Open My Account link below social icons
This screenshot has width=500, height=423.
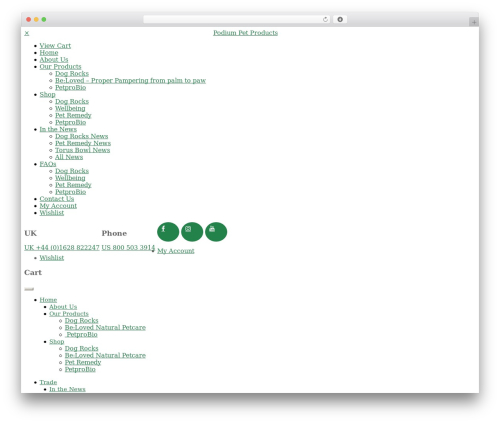coord(176,251)
